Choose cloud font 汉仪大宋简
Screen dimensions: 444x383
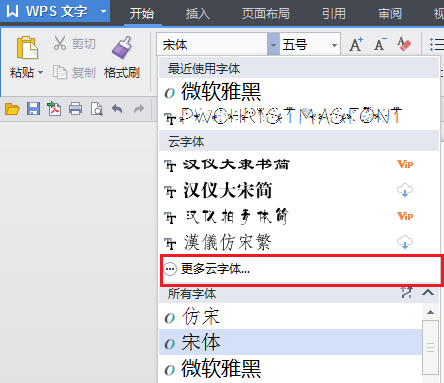click(299, 190)
